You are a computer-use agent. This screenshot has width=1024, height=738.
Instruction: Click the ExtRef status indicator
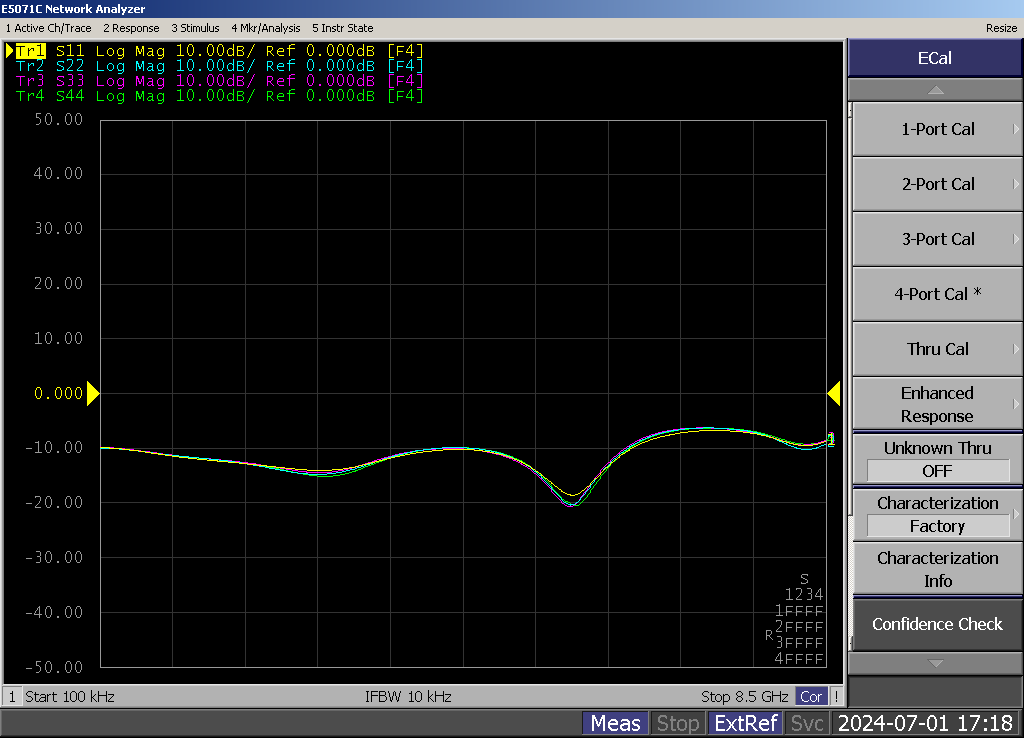745,723
